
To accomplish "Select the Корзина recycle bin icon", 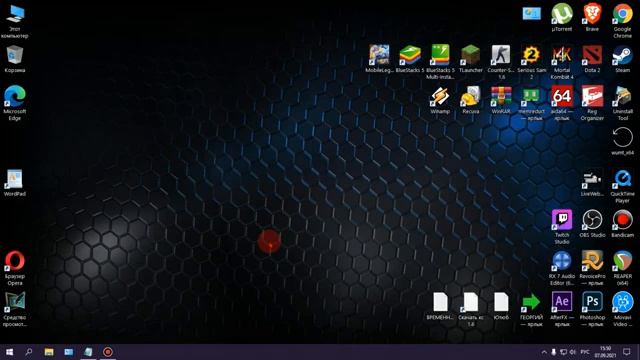I will coord(15,59).
